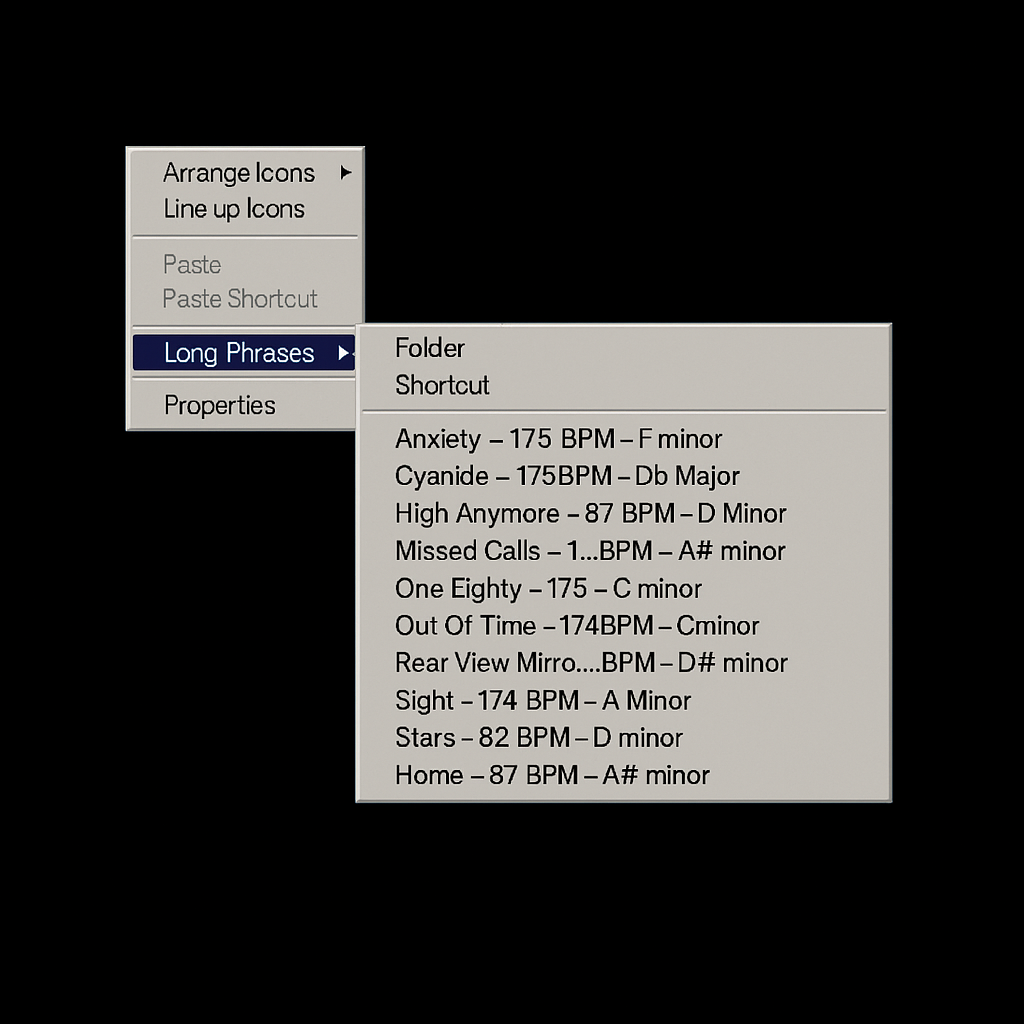Choose High Anymore – 87 BPM entry
Image resolution: width=1024 pixels, height=1024 pixels.
coord(624,513)
